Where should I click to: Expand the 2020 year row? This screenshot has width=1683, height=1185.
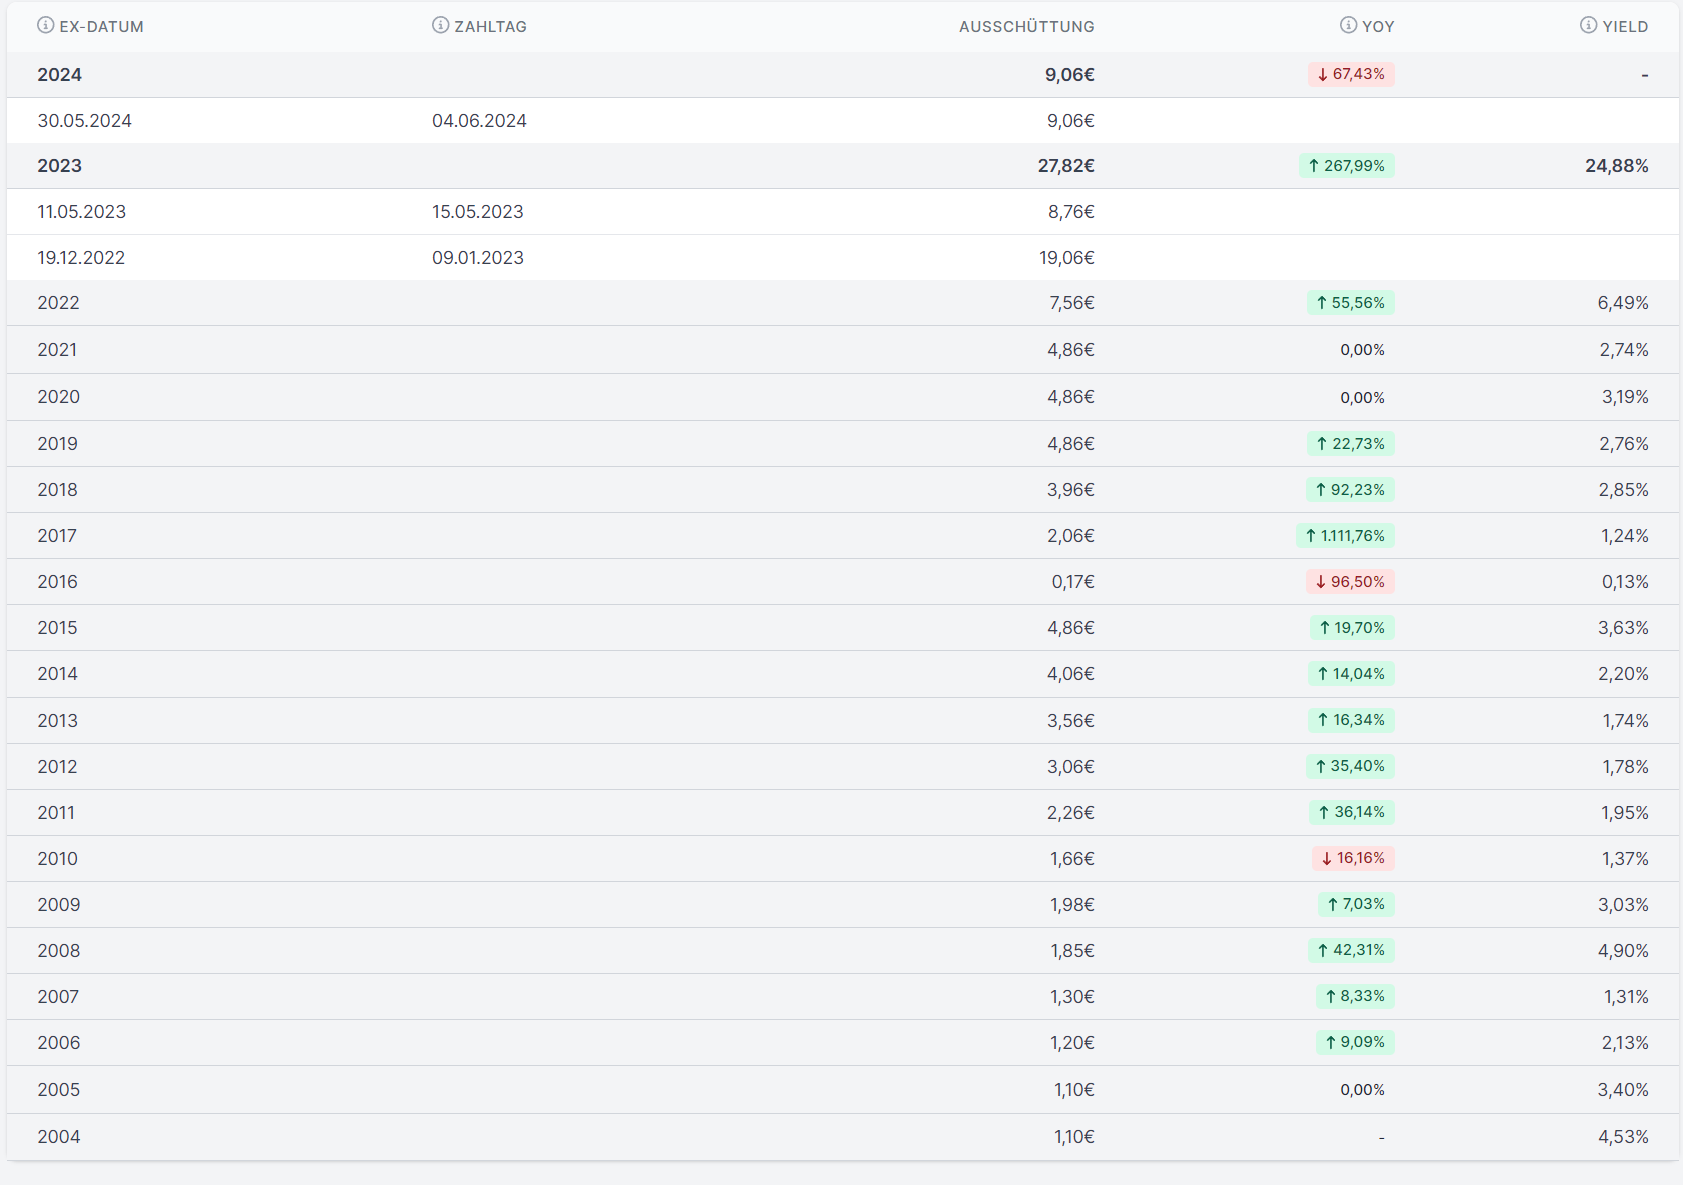pyautogui.click(x=842, y=397)
